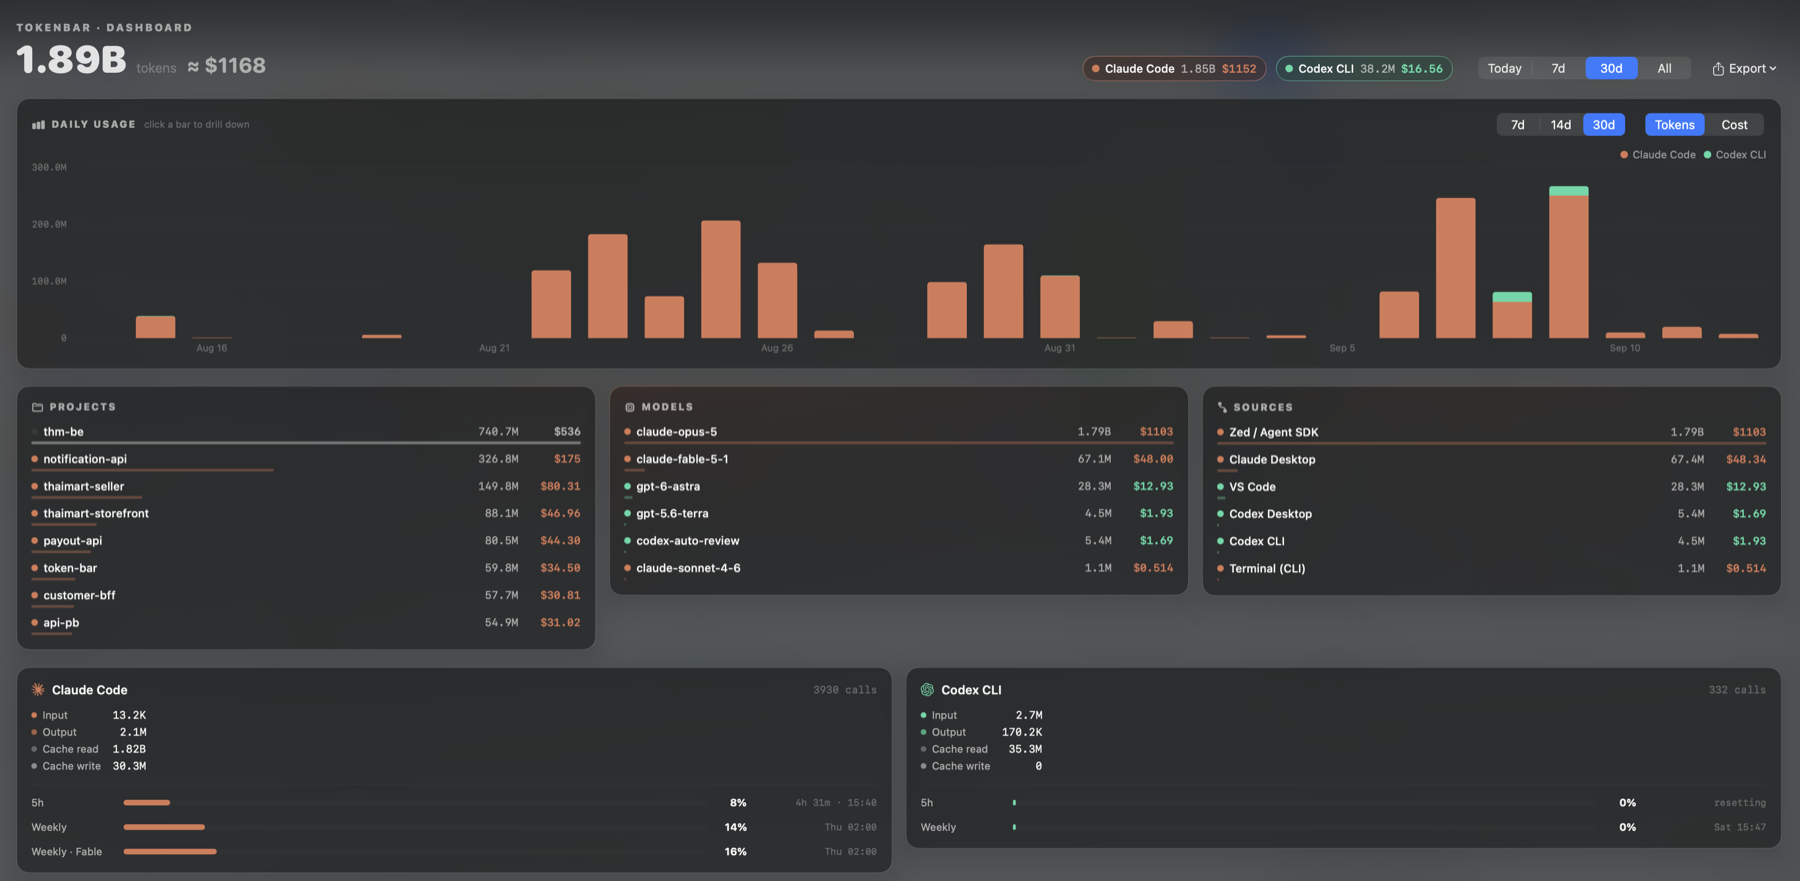Switch Daily Usage chart to 30d
Screen dimensions: 1800x881
click(x=1604, y=124)
